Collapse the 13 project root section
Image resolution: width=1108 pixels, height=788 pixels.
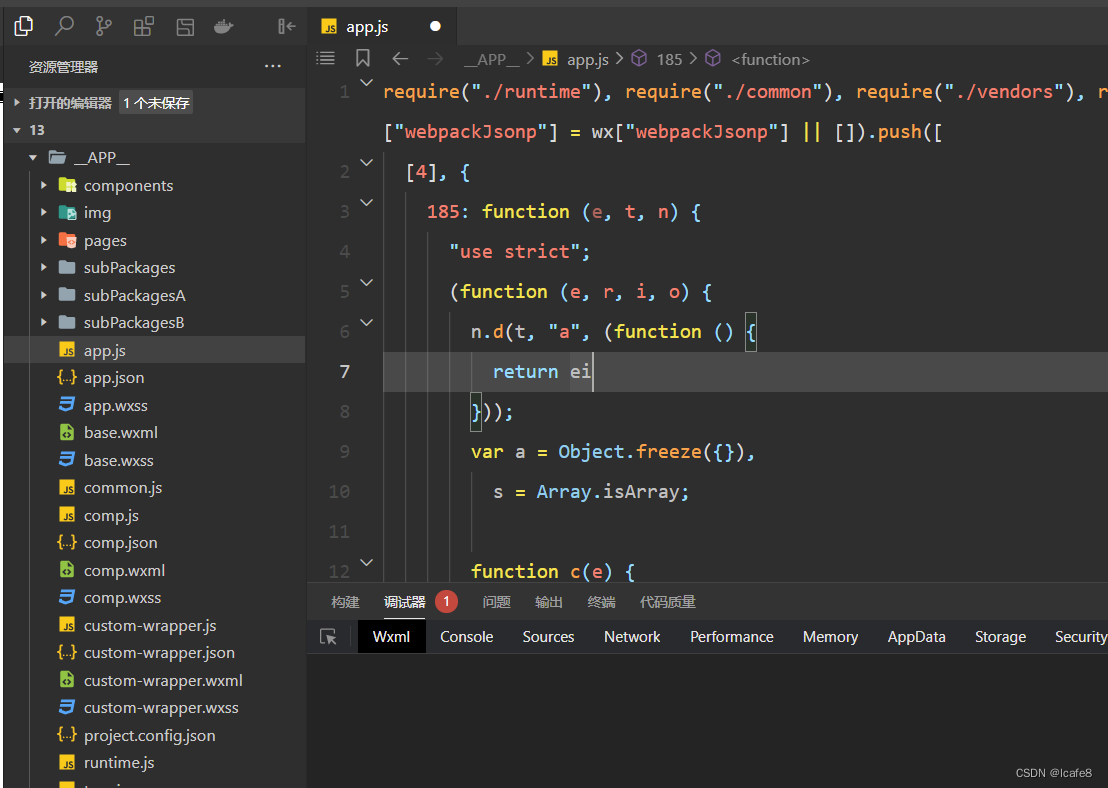coord(17,130)
